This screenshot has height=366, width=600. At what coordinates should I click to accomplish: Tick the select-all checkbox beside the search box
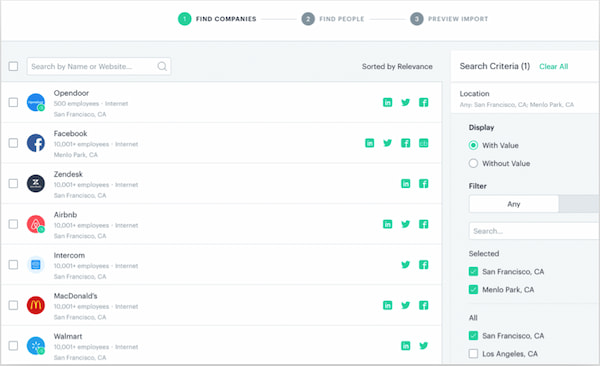coord(13,66)
